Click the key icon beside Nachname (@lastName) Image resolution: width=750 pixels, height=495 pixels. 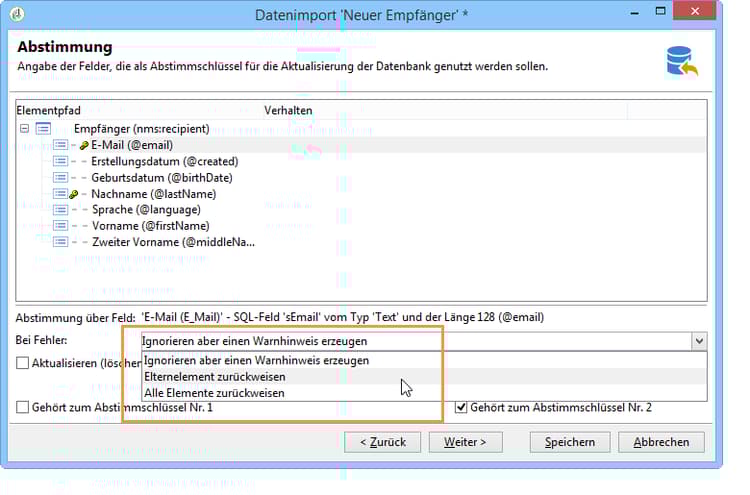[x=73, y=194]
